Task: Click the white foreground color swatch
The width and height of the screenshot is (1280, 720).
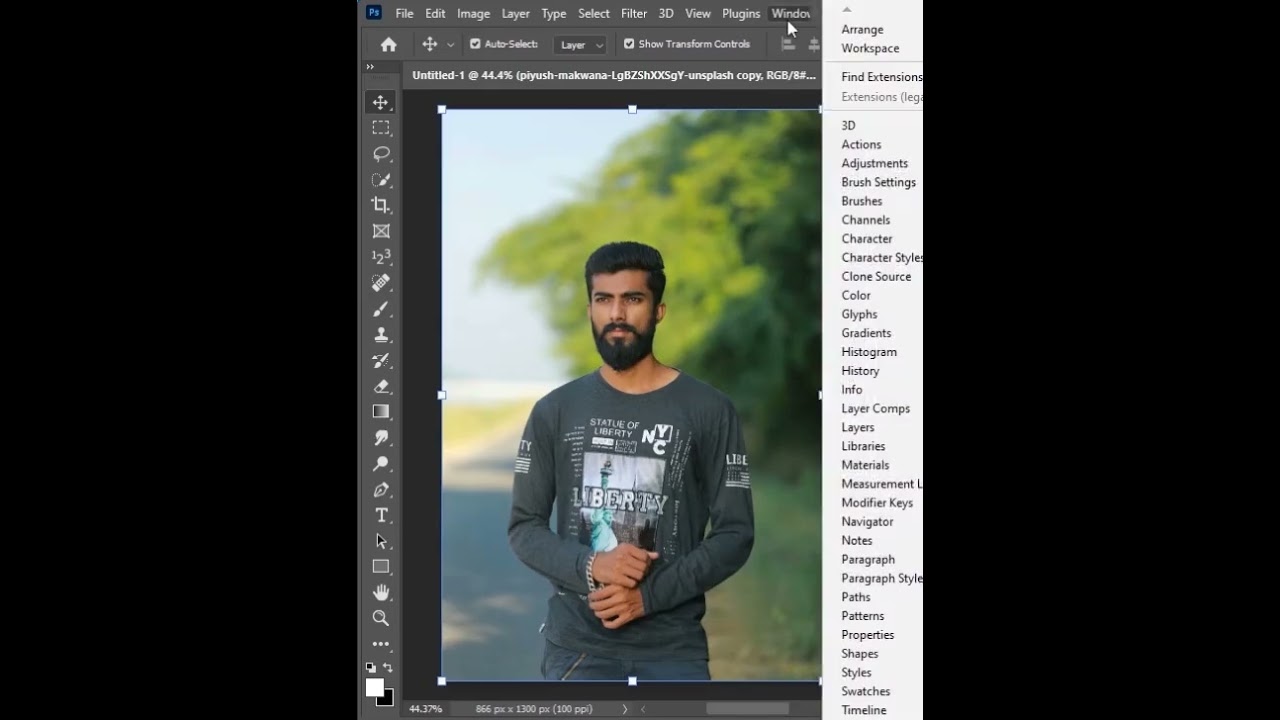Action: pyautogui.click(x=375, y=687)
